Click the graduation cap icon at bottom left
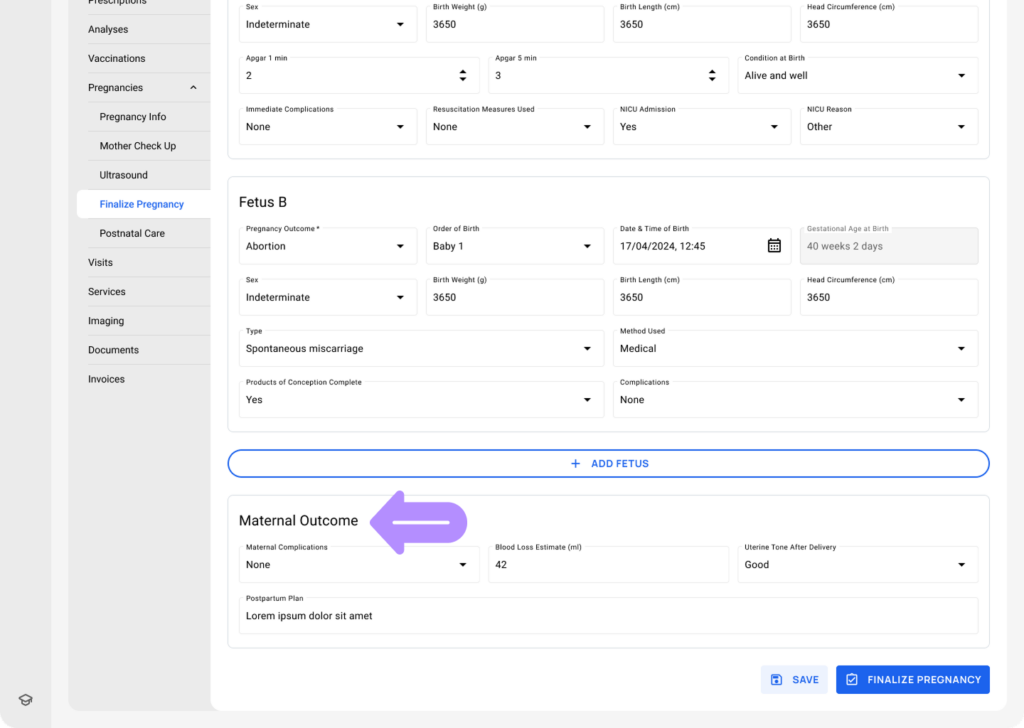 25,700
